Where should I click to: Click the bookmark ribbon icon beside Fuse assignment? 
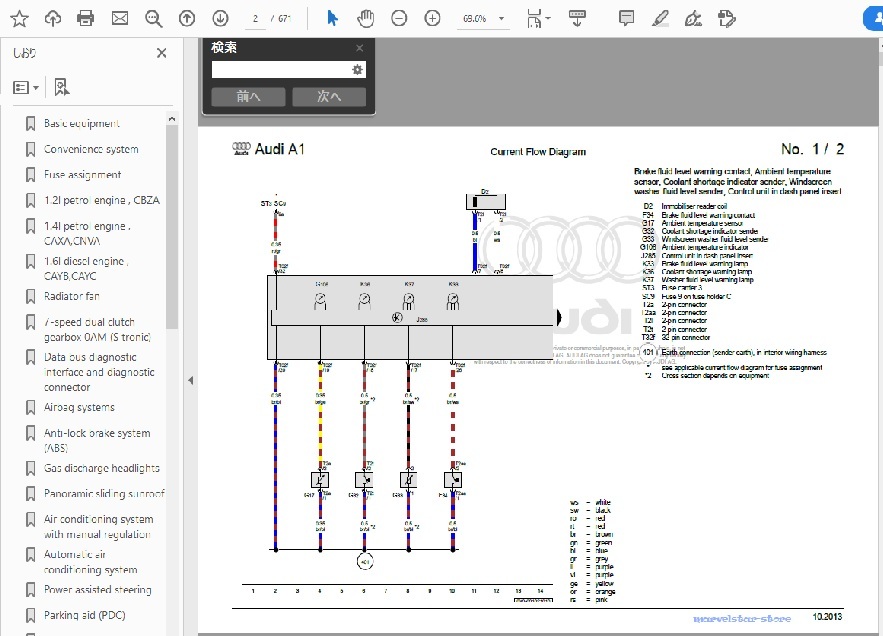pyautogui.click(x=30, y=175)
